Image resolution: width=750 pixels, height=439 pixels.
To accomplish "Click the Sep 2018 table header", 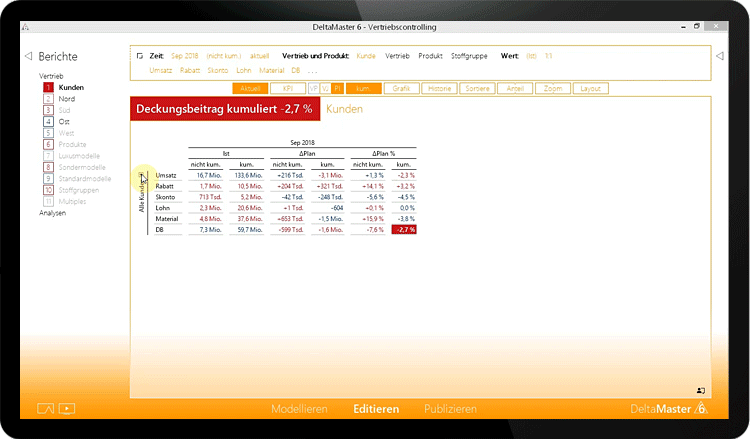I will 302,143.
